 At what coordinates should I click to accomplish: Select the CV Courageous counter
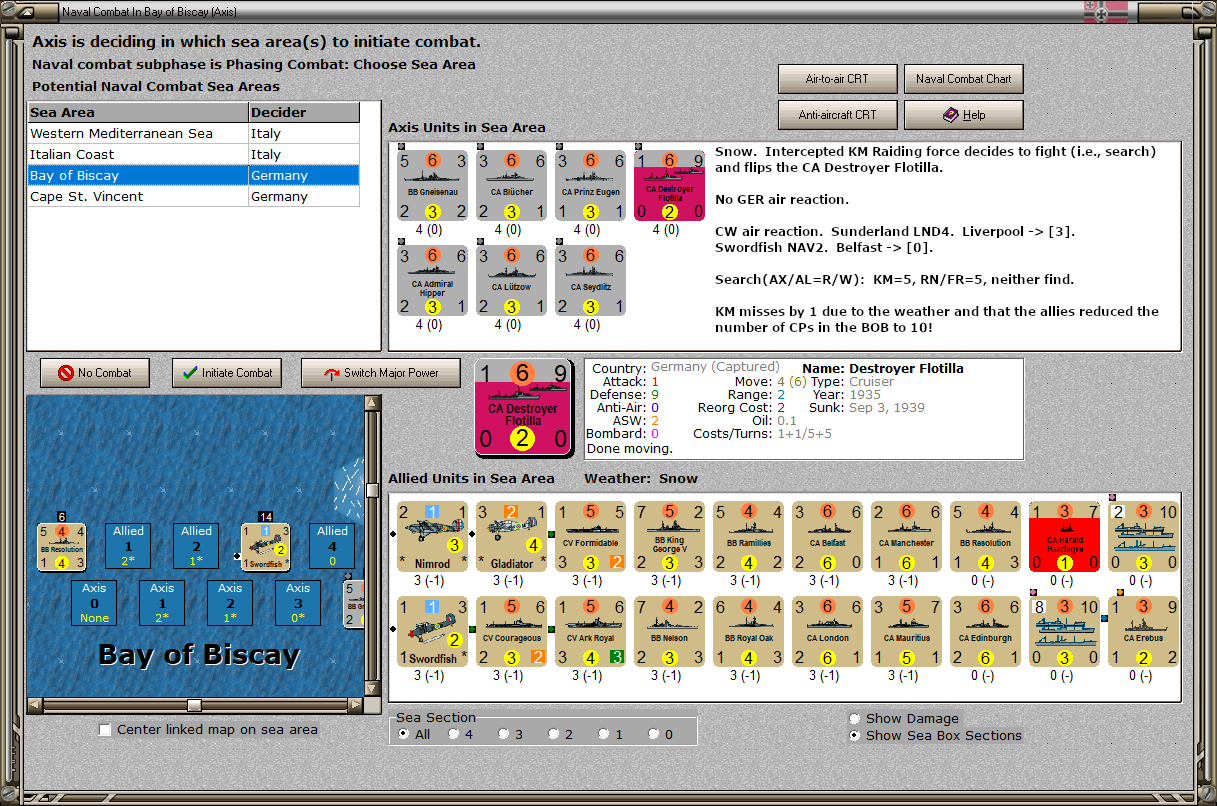[512, 632]
